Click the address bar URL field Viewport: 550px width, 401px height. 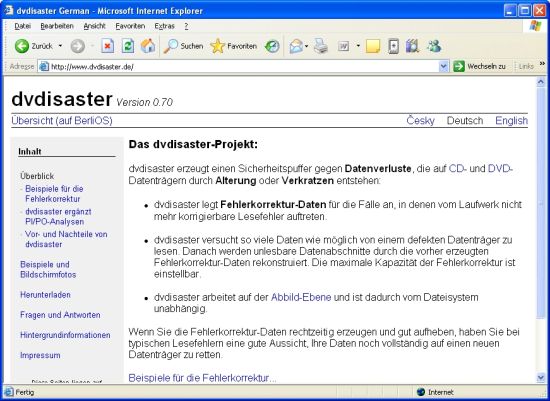[239, 66]
